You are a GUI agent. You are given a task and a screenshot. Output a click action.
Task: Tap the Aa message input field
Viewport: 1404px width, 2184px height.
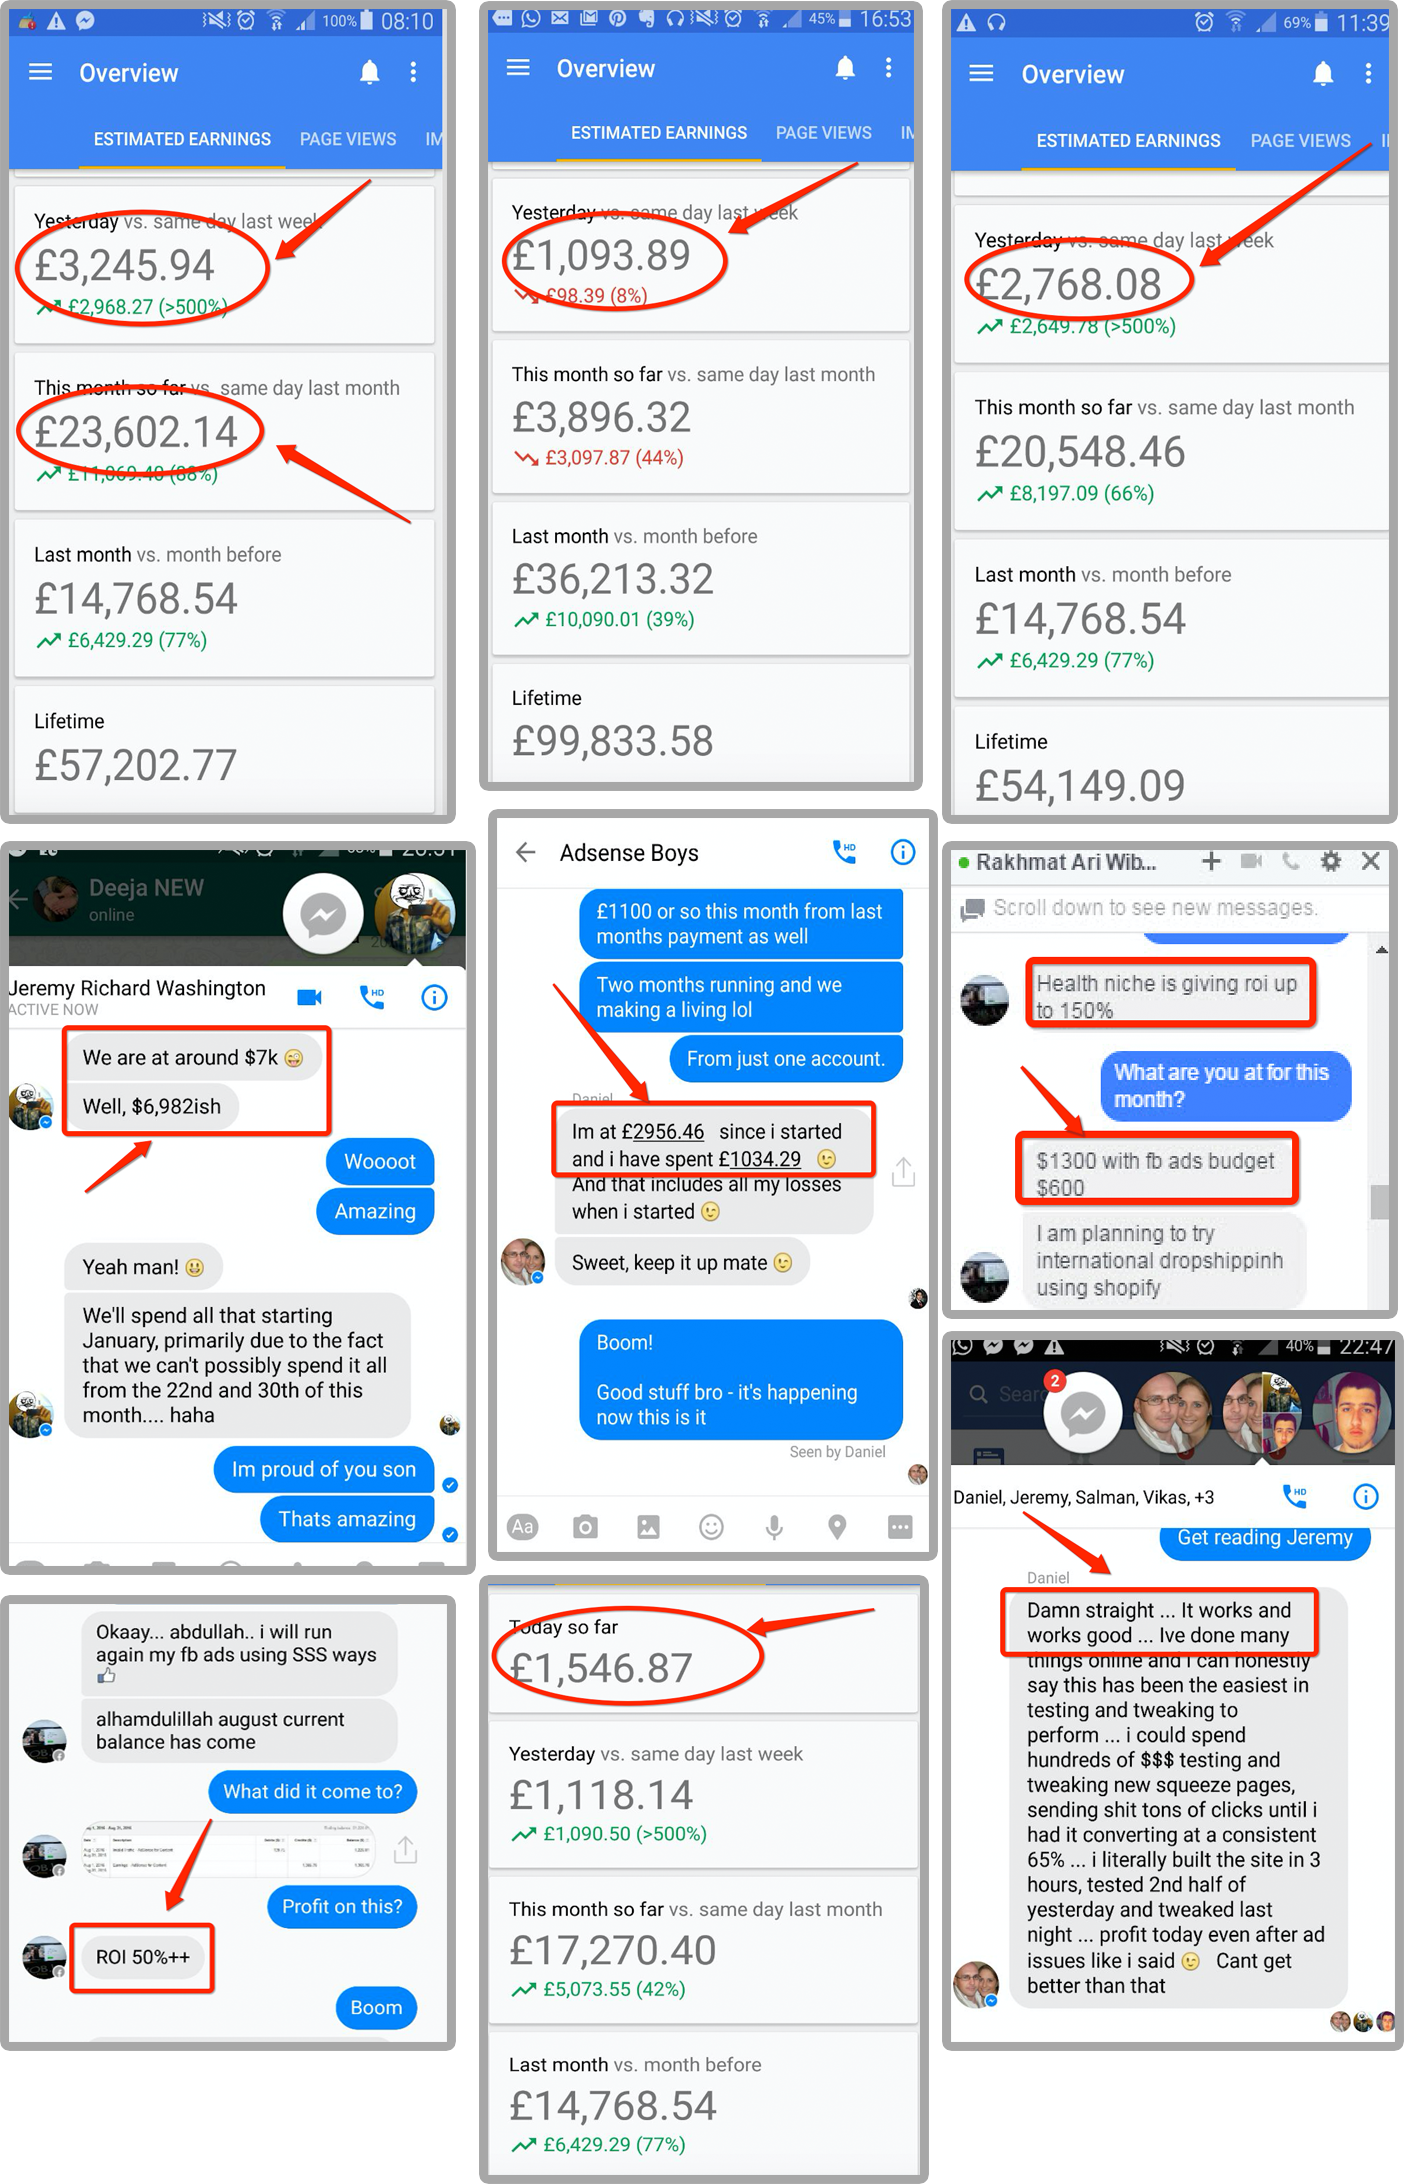522,1527
